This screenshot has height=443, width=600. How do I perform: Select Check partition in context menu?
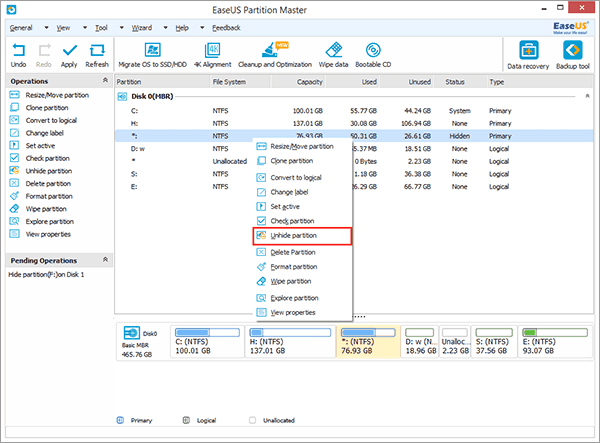coord(302,221)
